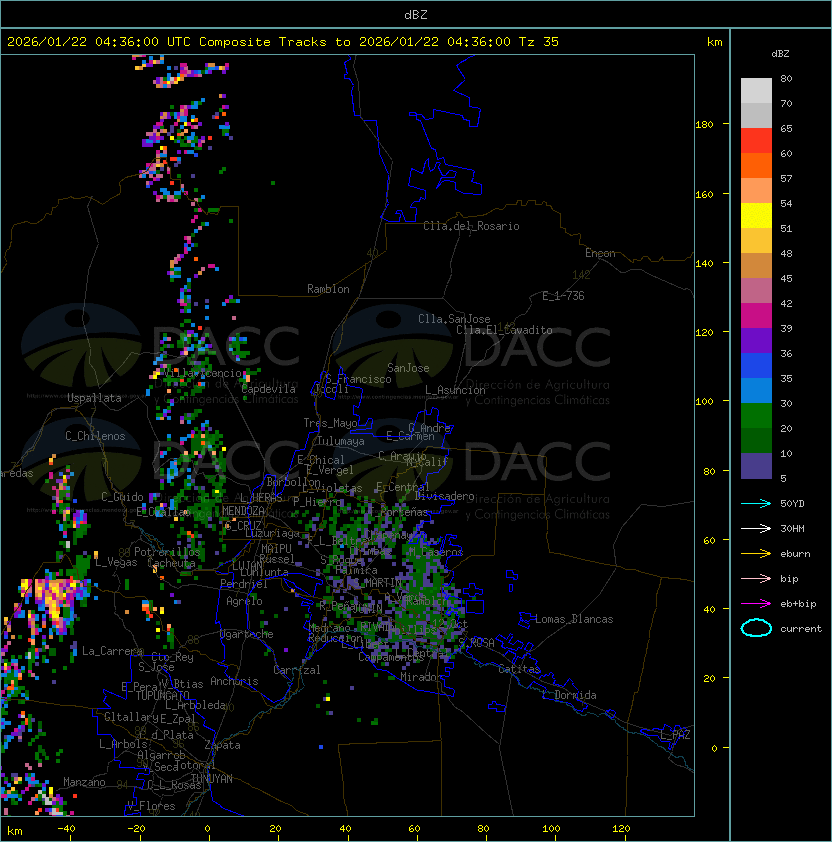Viewport: 832px width, 842px height.
Task: Click the 'Ramblon' map label
Action: [x=328, y=289]
